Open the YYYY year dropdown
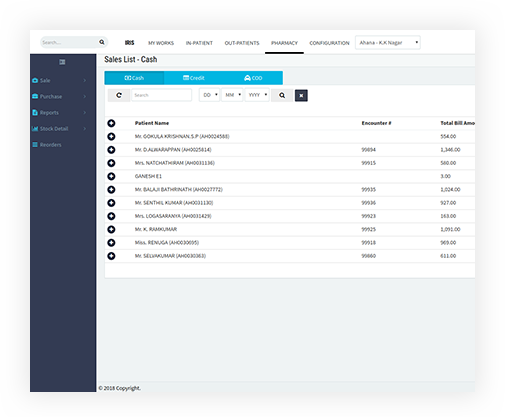The width and height of the screenshot is (505, 417). 257,95
